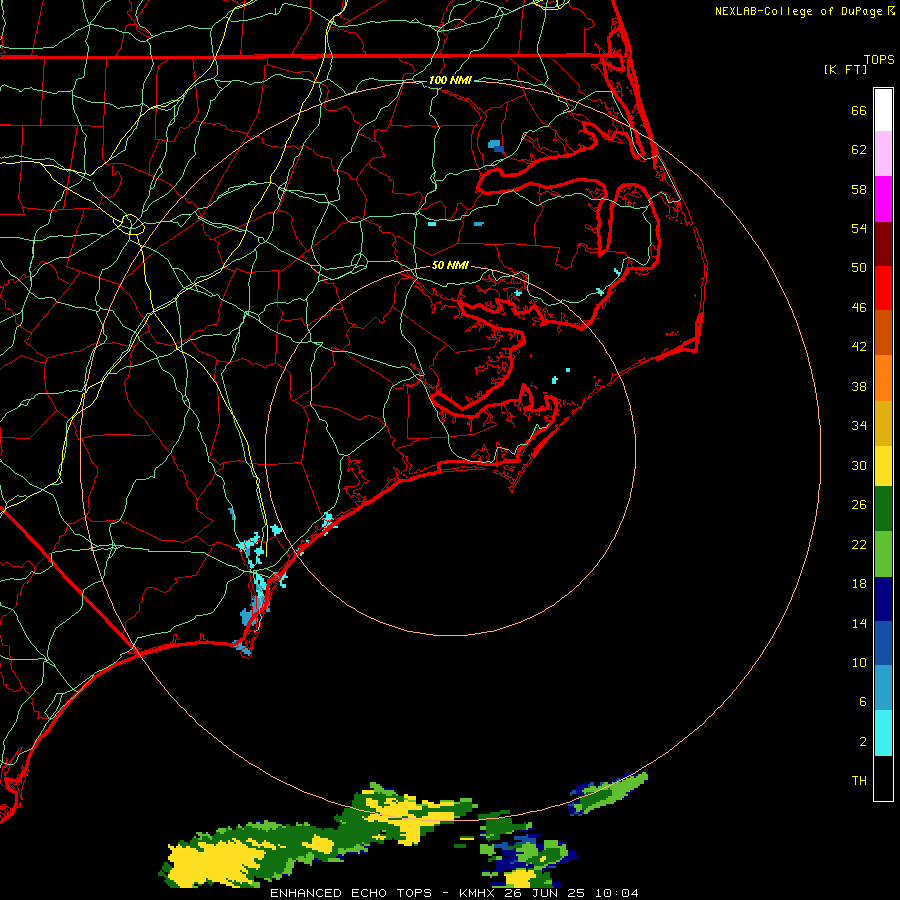900x900 pixels.
Task: Click the bright orange legend swatch
Action: (x=883, y=378)
